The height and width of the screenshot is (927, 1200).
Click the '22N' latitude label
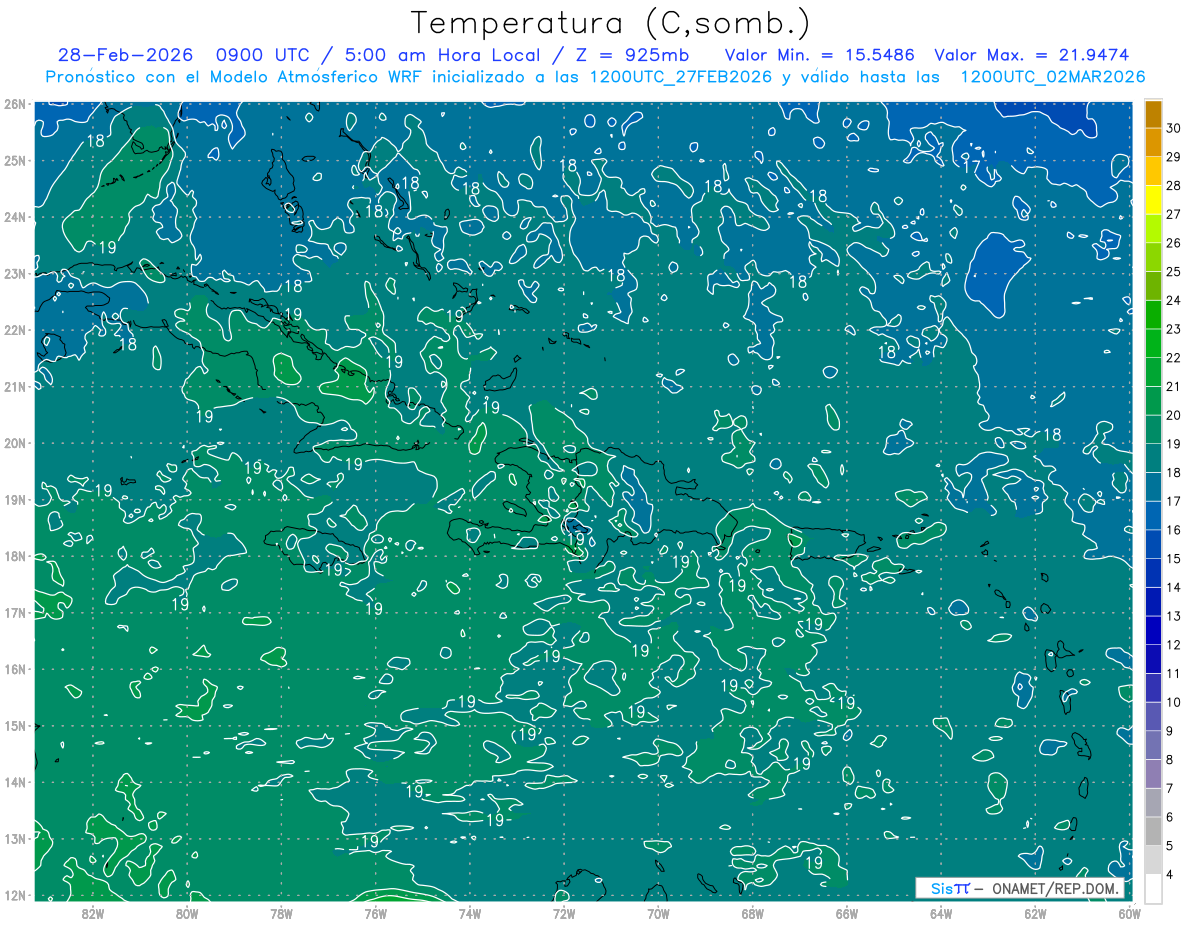pyautogui.click(x=16, y=330)
